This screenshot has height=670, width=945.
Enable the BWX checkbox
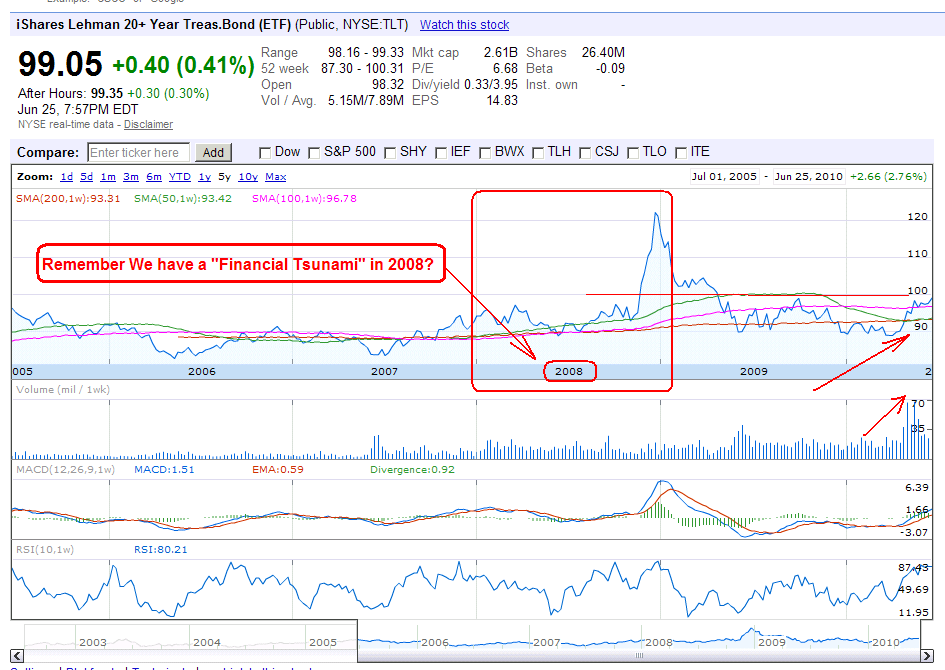(x=485, y=153)
